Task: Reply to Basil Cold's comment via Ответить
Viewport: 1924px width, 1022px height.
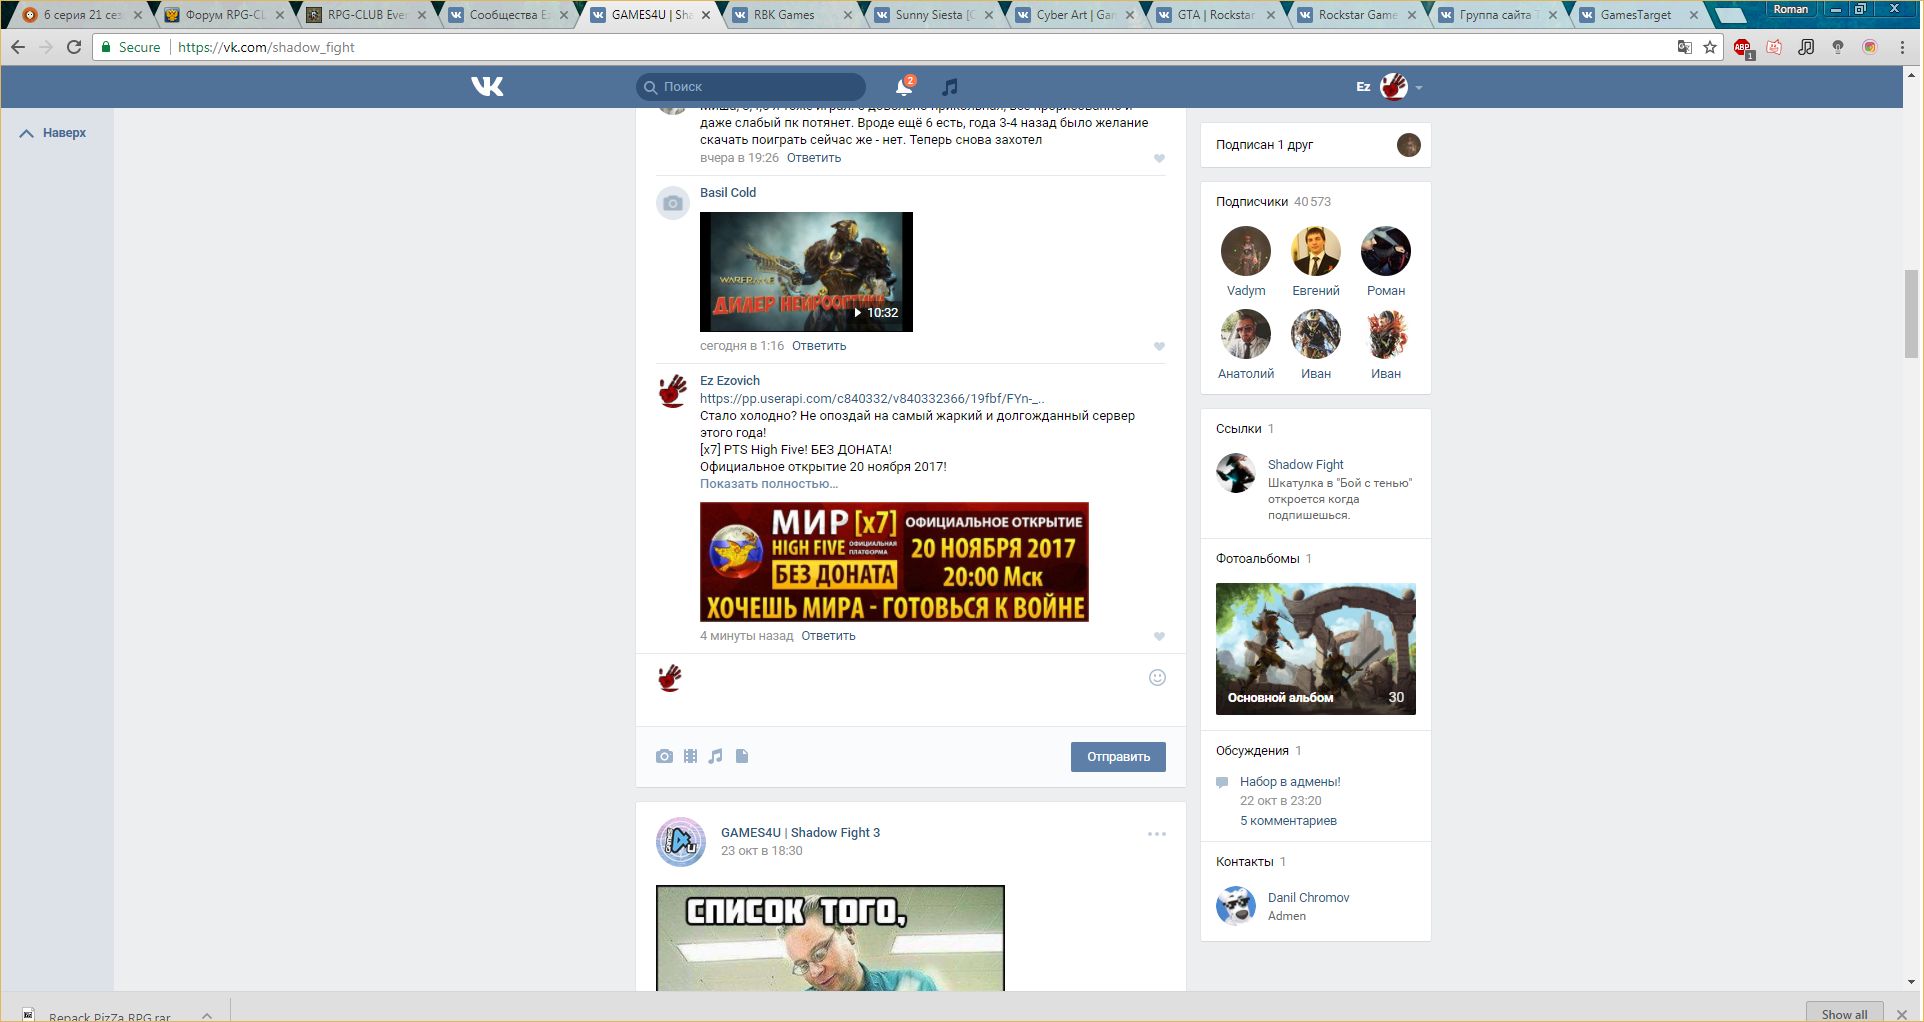Action: (x=819, y=346)
